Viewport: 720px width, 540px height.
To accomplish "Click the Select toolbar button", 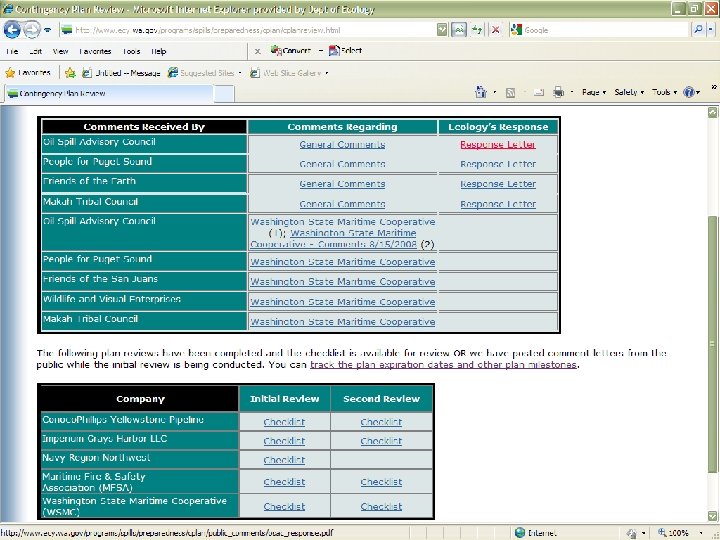I will pos(345,51).
